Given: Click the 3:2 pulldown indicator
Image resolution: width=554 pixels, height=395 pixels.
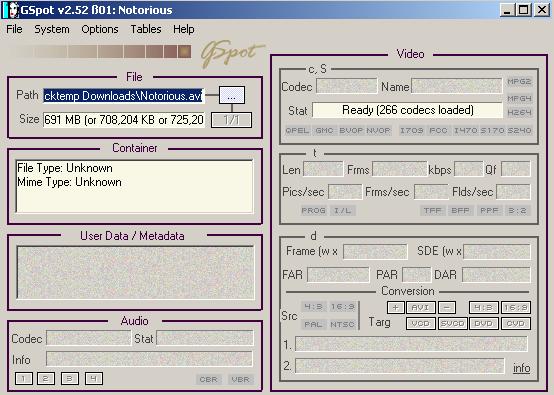Looking at the screenshot, I should point(517,211).
